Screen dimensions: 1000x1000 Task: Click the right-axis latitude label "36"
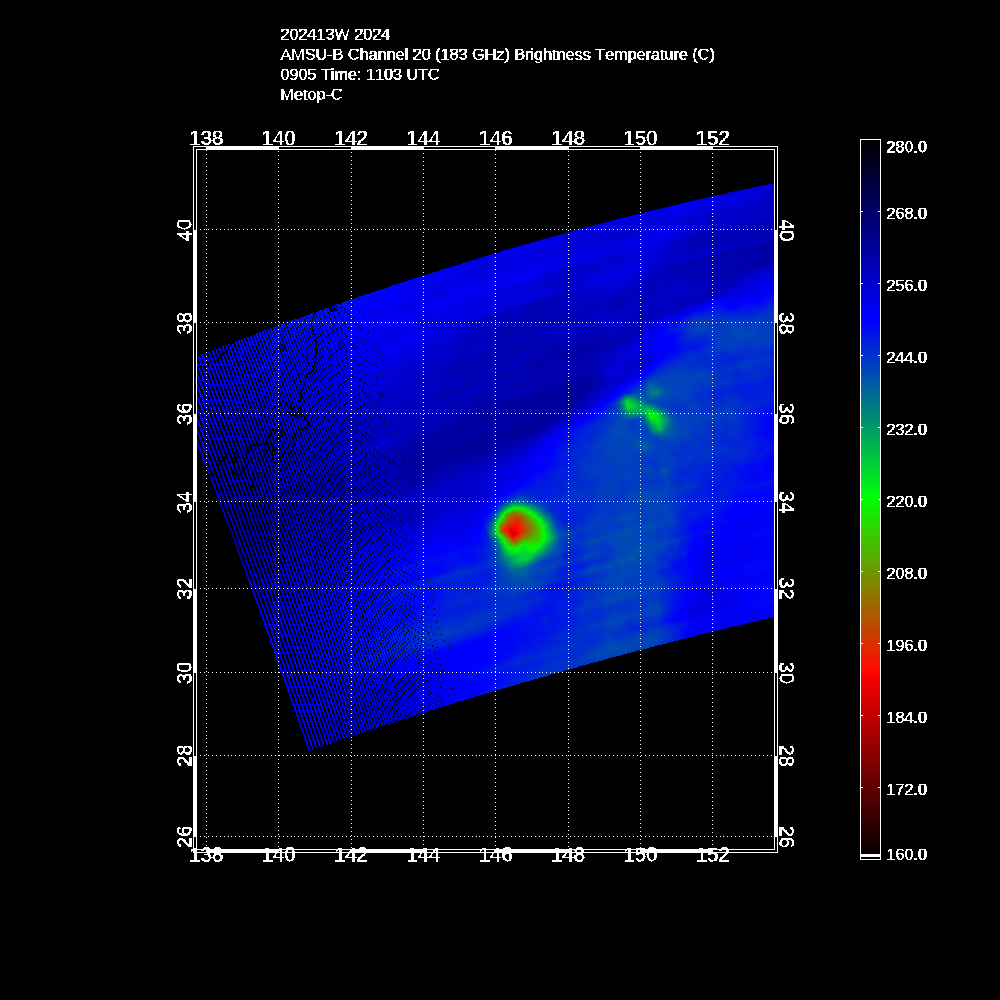(x=786, y=414)
